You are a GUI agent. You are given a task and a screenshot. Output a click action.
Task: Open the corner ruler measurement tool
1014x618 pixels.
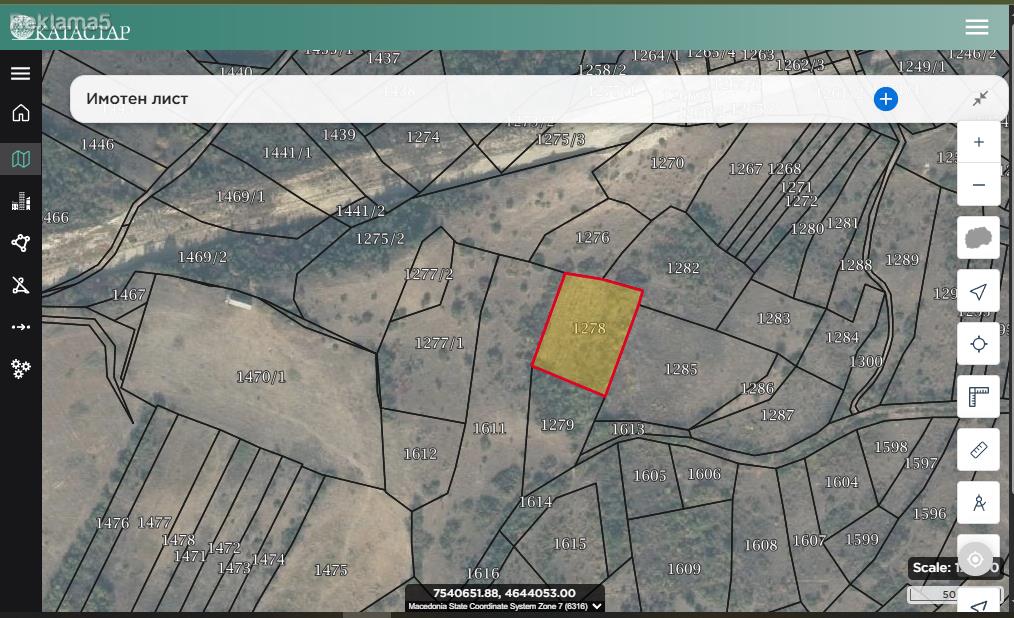pos(978,397)
